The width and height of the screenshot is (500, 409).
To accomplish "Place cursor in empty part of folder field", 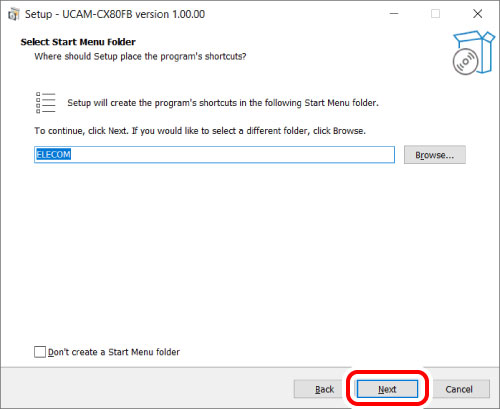I will click(233, 154).
